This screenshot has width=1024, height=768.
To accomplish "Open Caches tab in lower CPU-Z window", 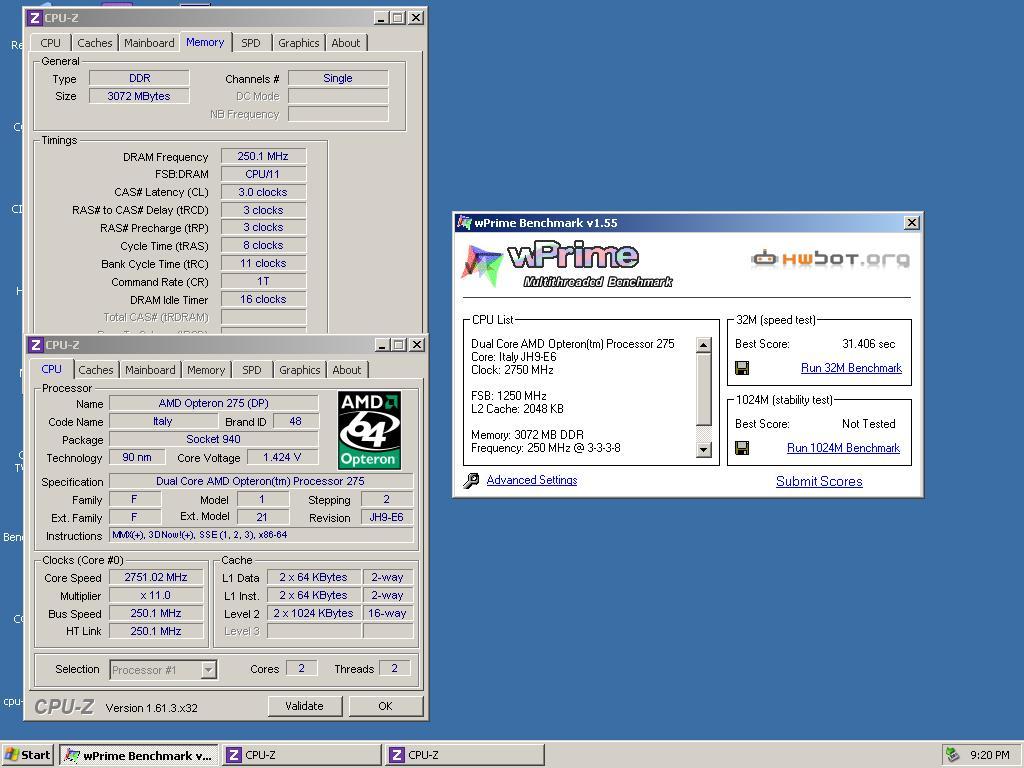I will (x=96, y=370).
